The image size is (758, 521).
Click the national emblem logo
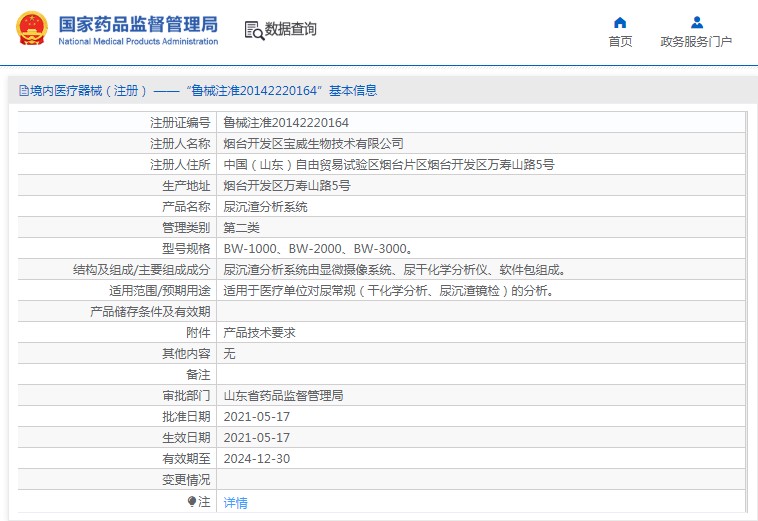point(31,29)
